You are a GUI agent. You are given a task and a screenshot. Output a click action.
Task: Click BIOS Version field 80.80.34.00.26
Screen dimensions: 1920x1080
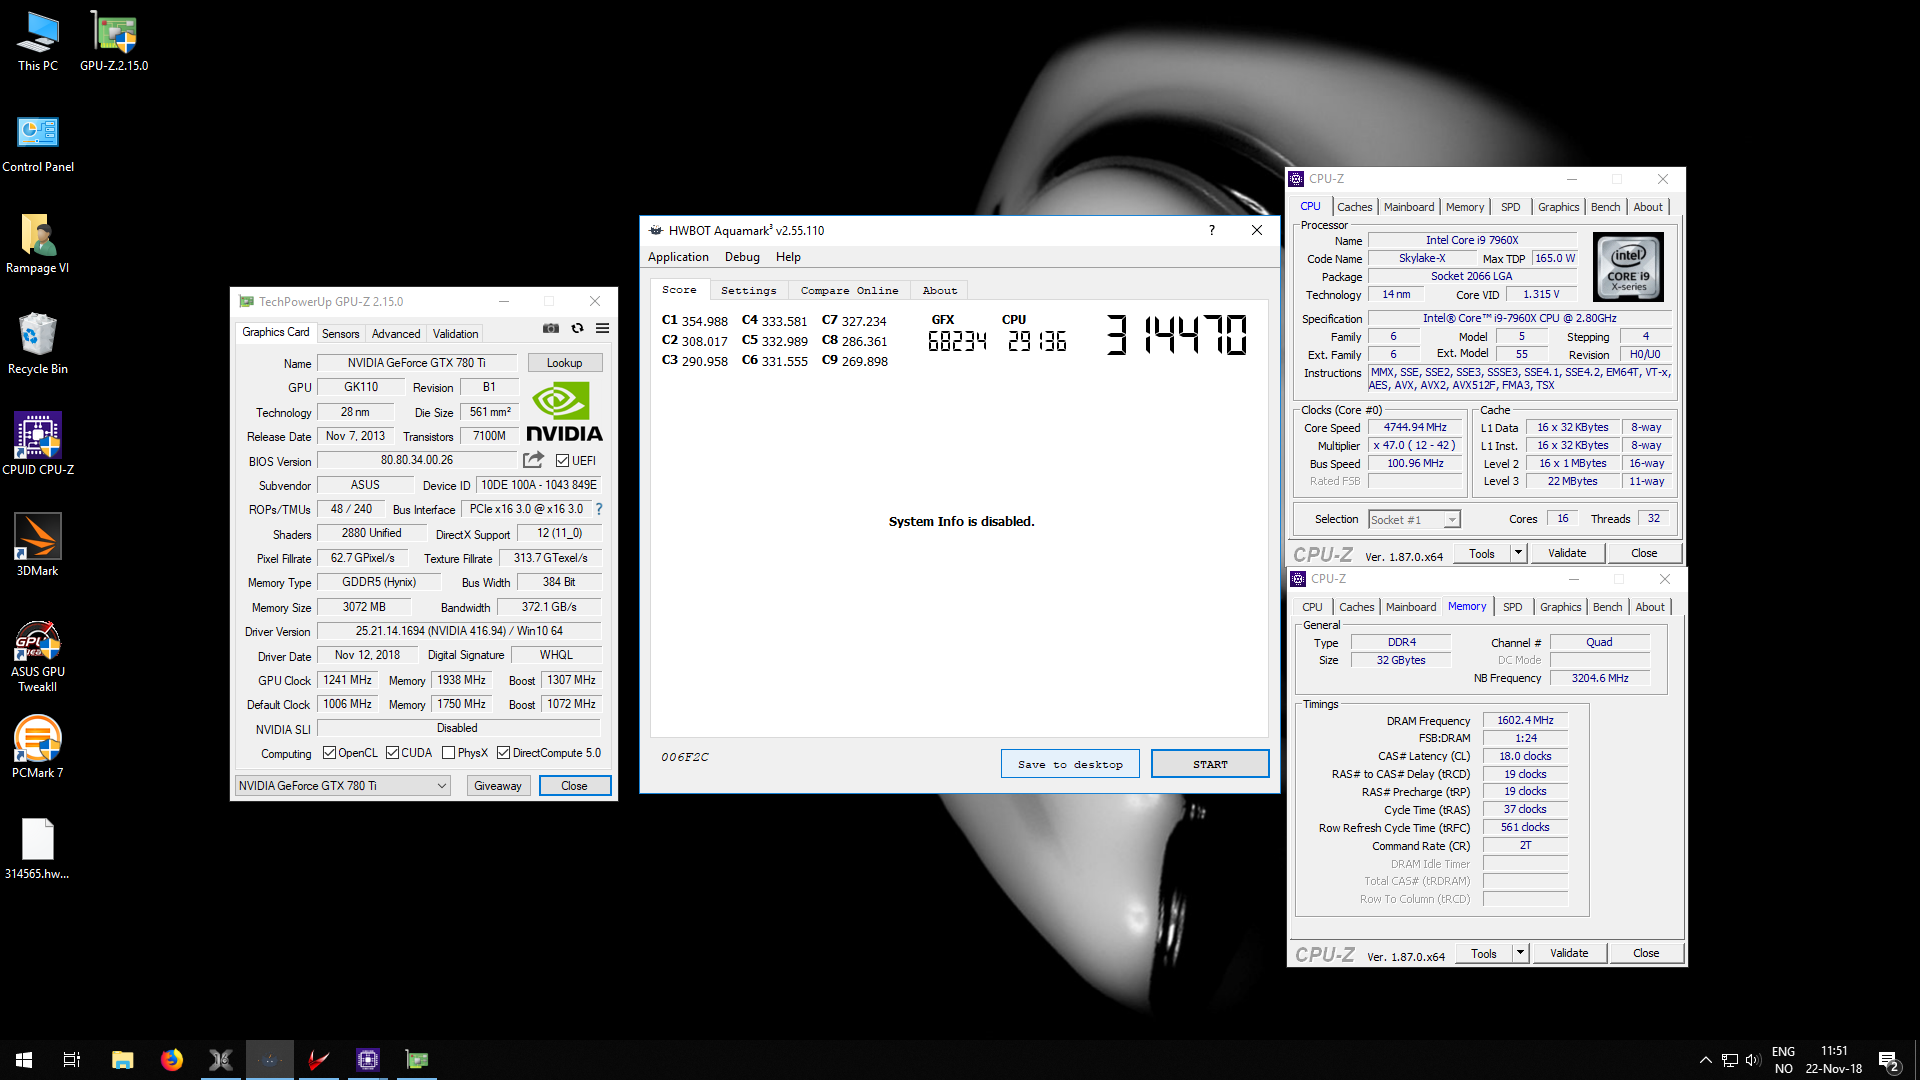click(417, 460)
